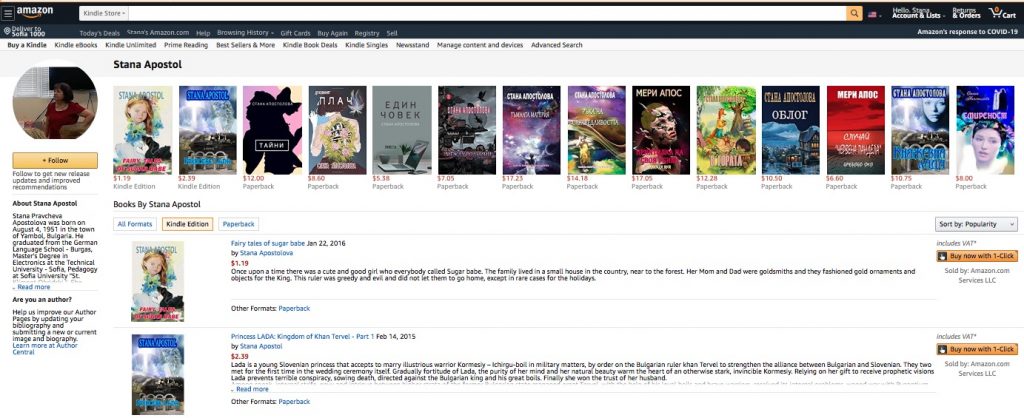This screenshot has width=1024, height=418.
Task: Open Browsing History dropdown
Action: [245, 33]
